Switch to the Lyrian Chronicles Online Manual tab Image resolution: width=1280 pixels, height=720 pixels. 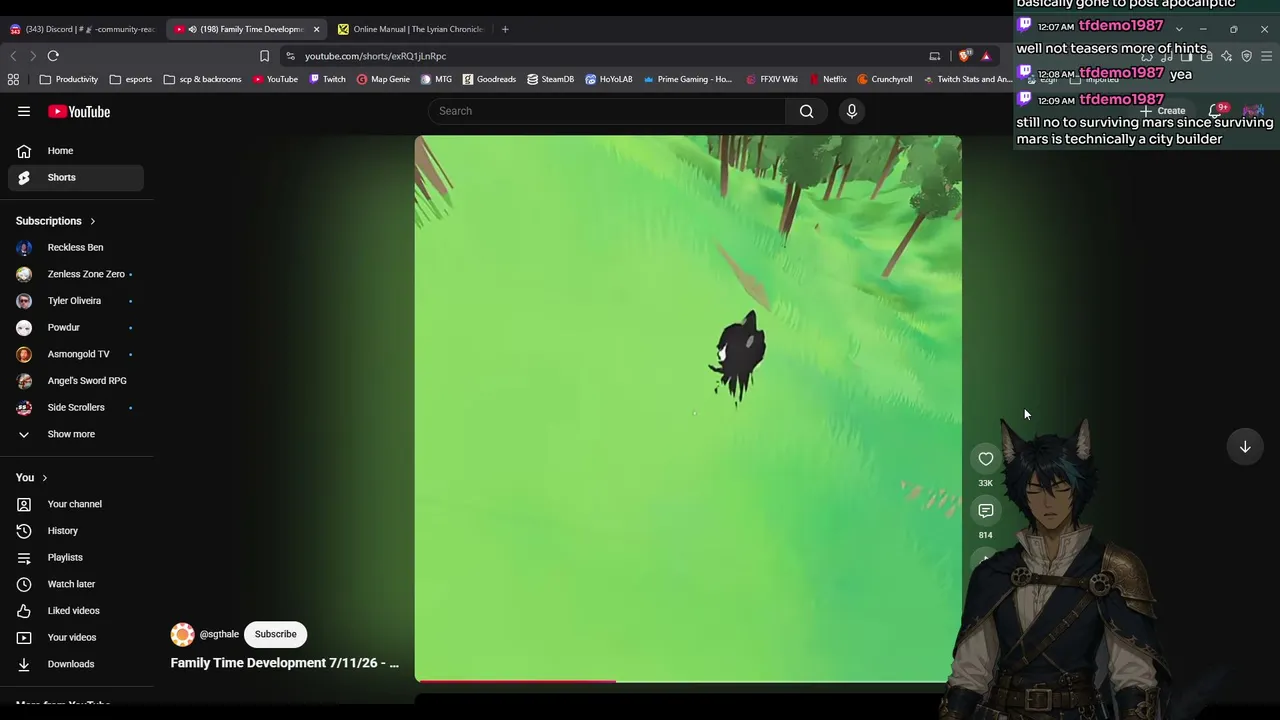coord(410,29)
